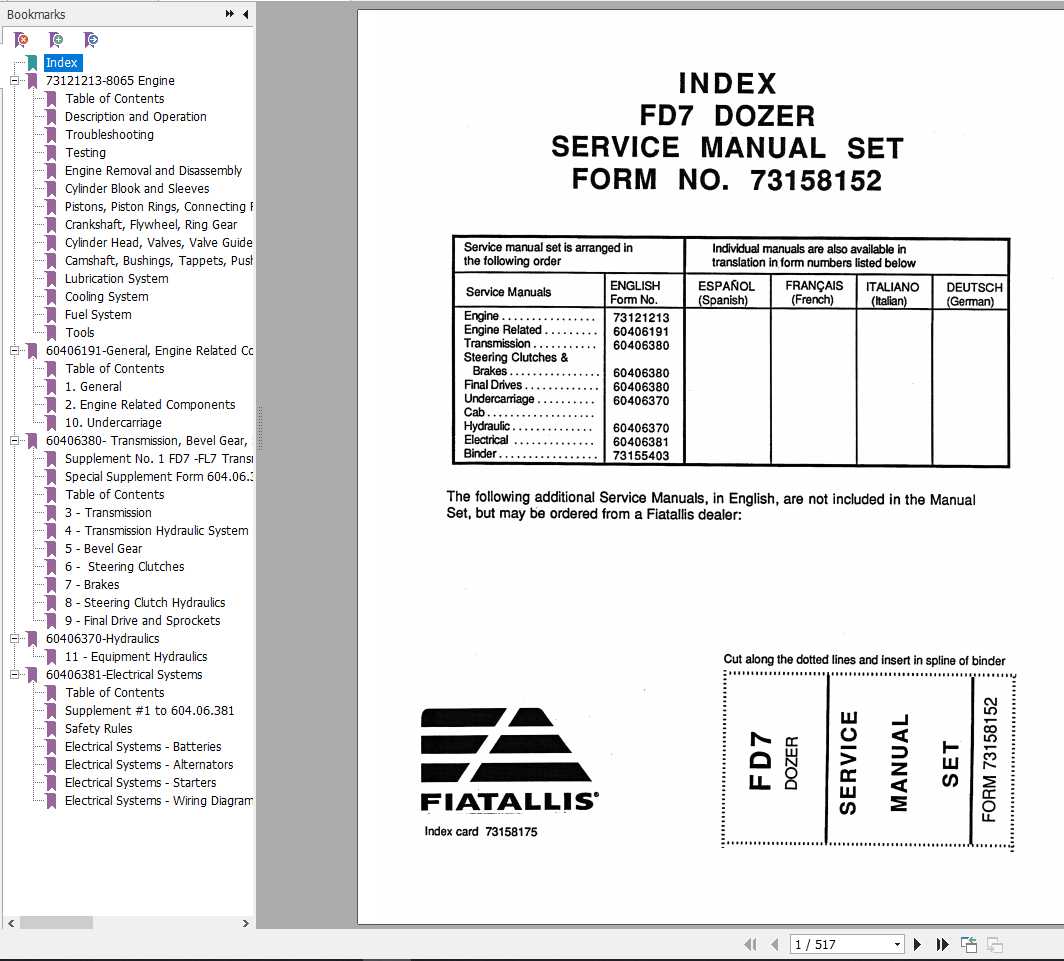Click the bookmark icon beside Index
The width and height of the screenshot is (1064, 961).
coord(33,63)
